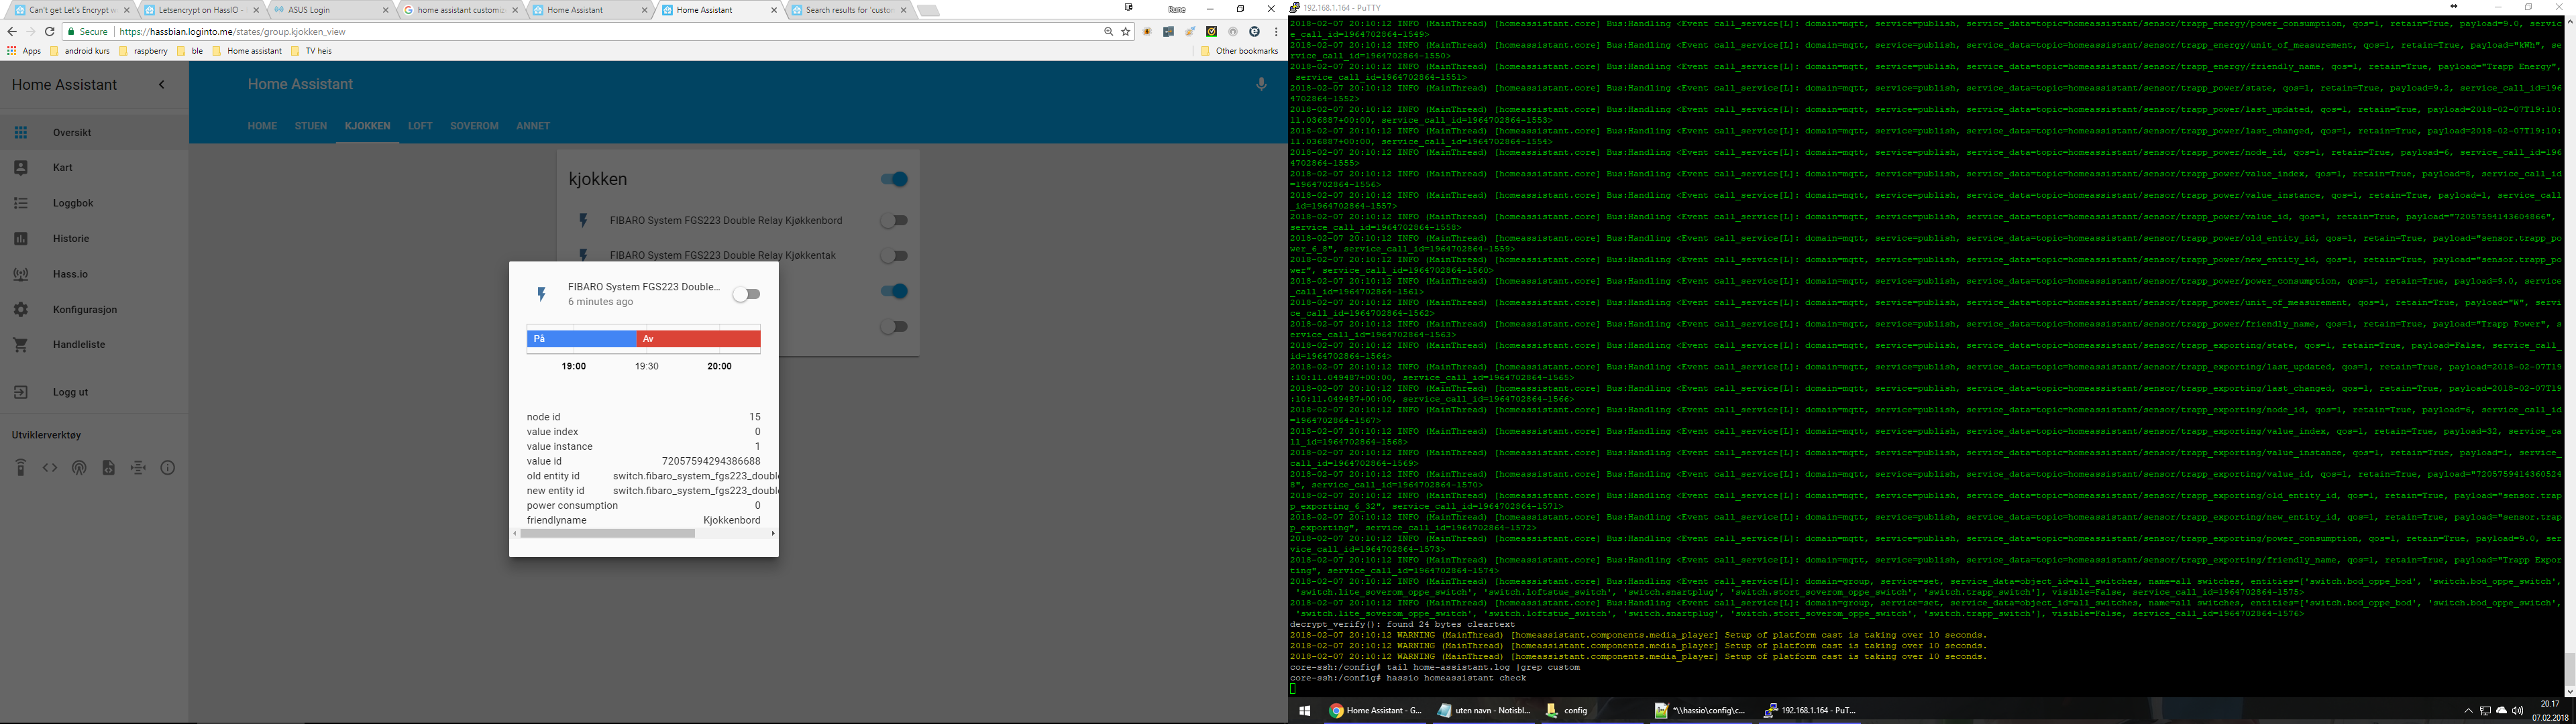Open the Oversikt grid icon in sidebar
The height and width of the screenshot is (724, 2576).
tap(21, 132)
